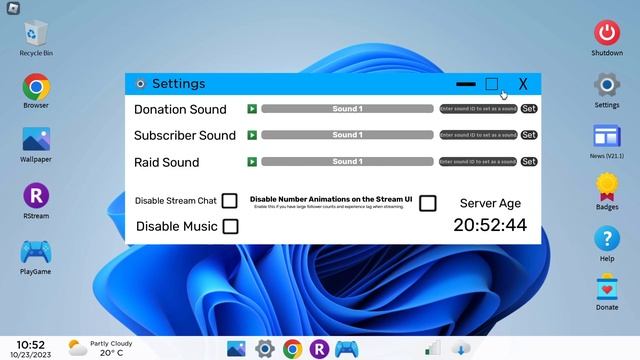Click the weather Partly Cloudy widget
Screen dimensions: 640x360
(x=100, y=348)
